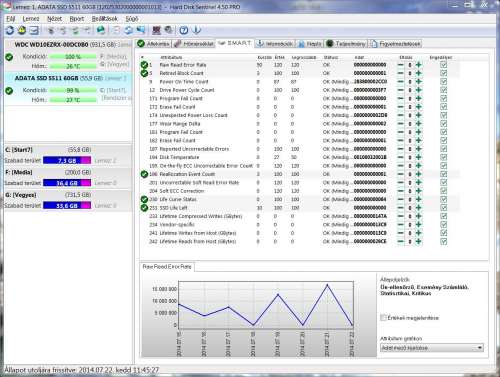Click the green plus on Disk Temperature row
Image resolution: width=500 pixels, height=377 pixels.
419,157
